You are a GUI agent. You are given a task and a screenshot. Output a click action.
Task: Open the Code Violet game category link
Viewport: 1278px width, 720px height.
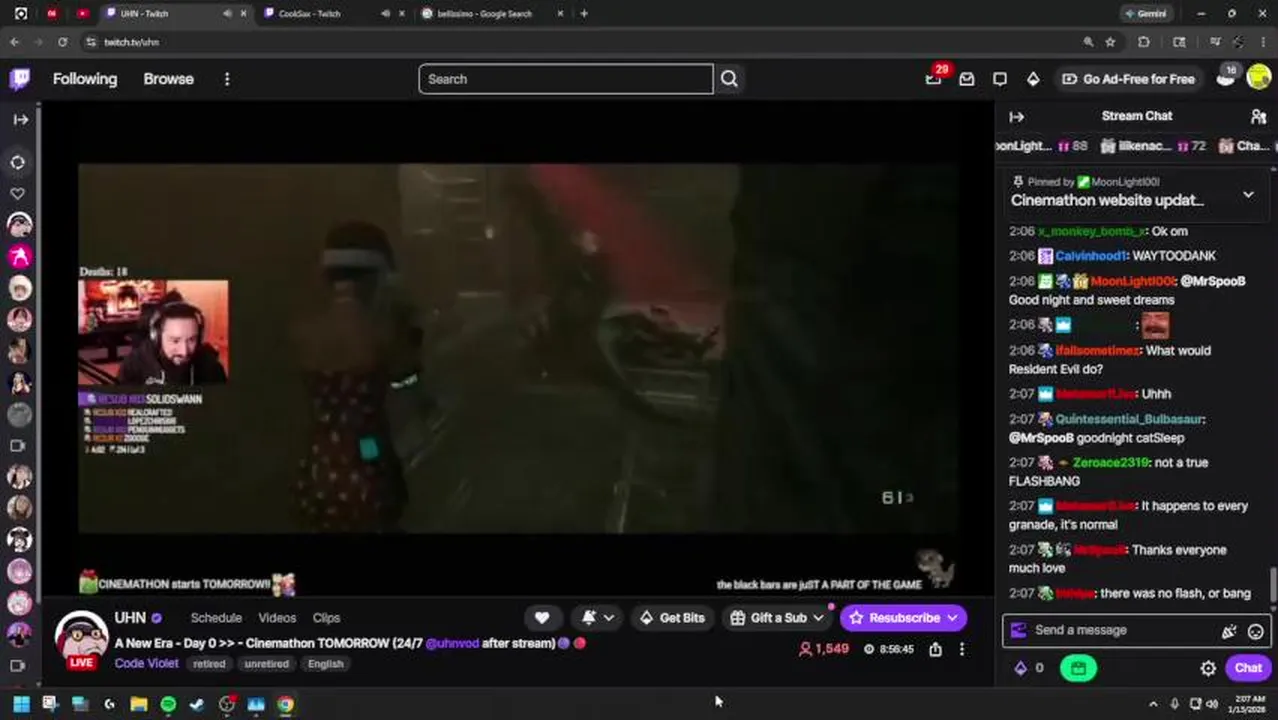[146, 663]
